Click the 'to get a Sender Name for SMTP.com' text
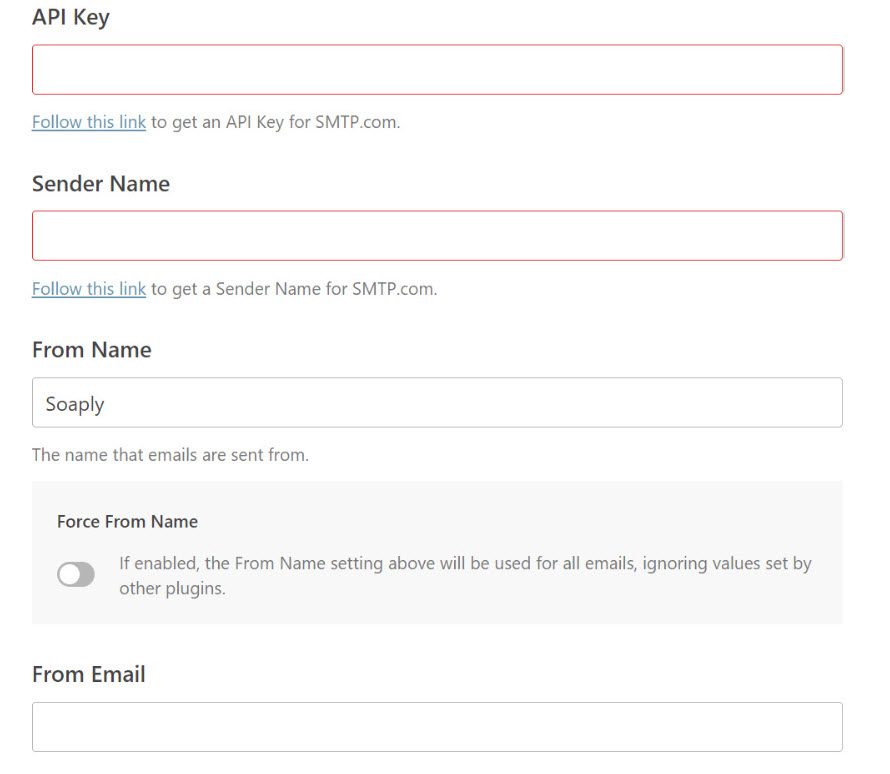890x774 pixels. pos(294,289)
